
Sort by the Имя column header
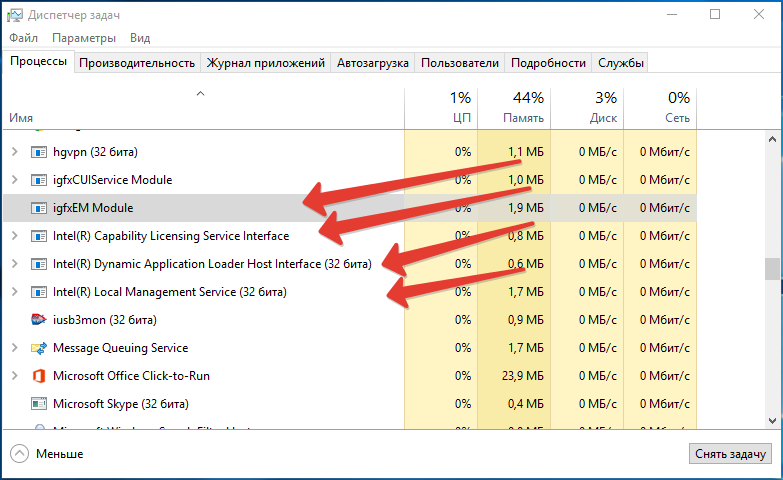point(203,108)
